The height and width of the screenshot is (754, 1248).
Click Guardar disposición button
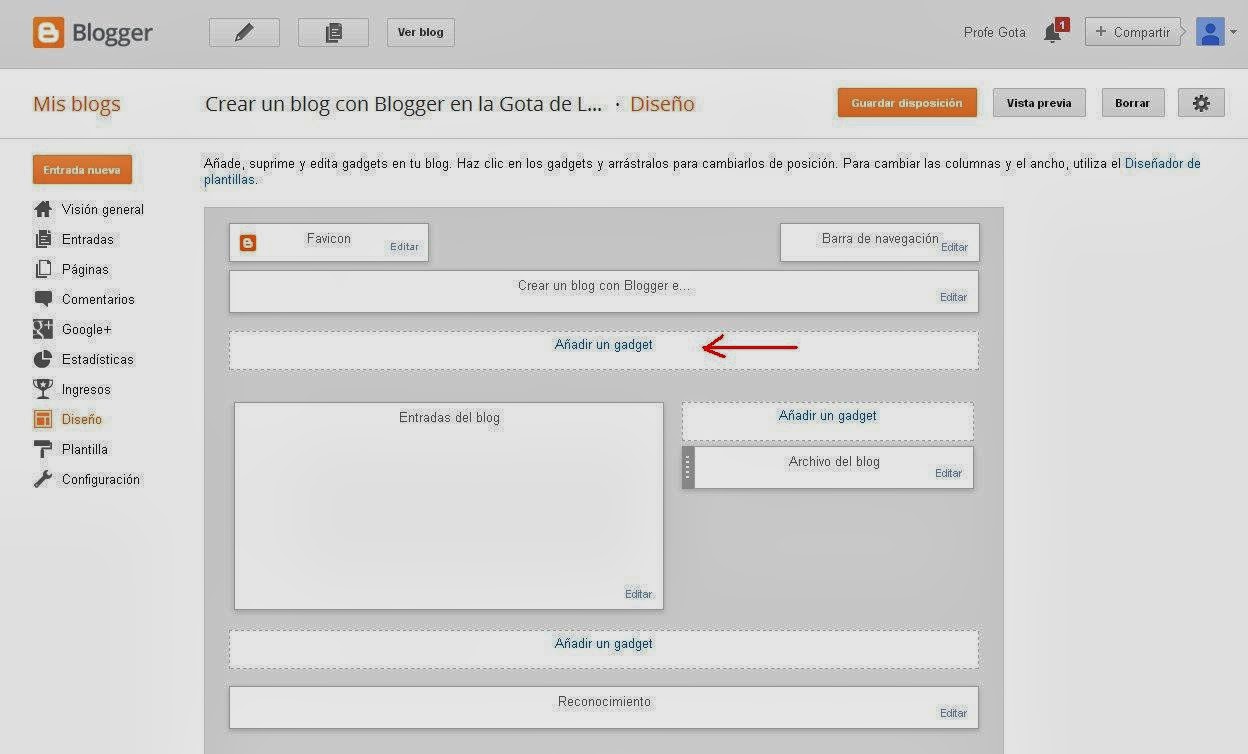(907, 103)
